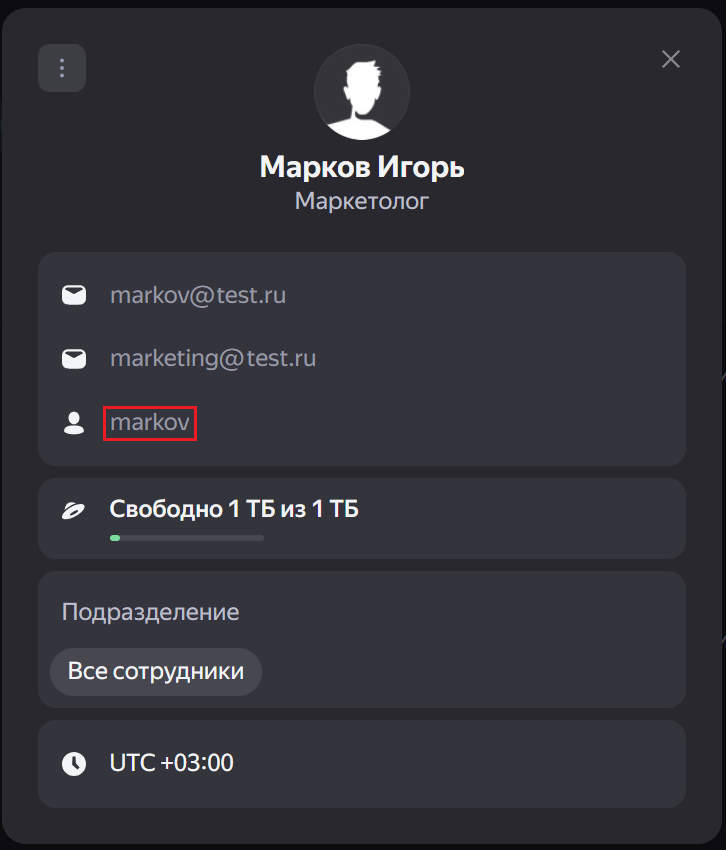The image size is (726, 850).
Task: Close the Марков Игорь profile card
Action: coord(671,59)
